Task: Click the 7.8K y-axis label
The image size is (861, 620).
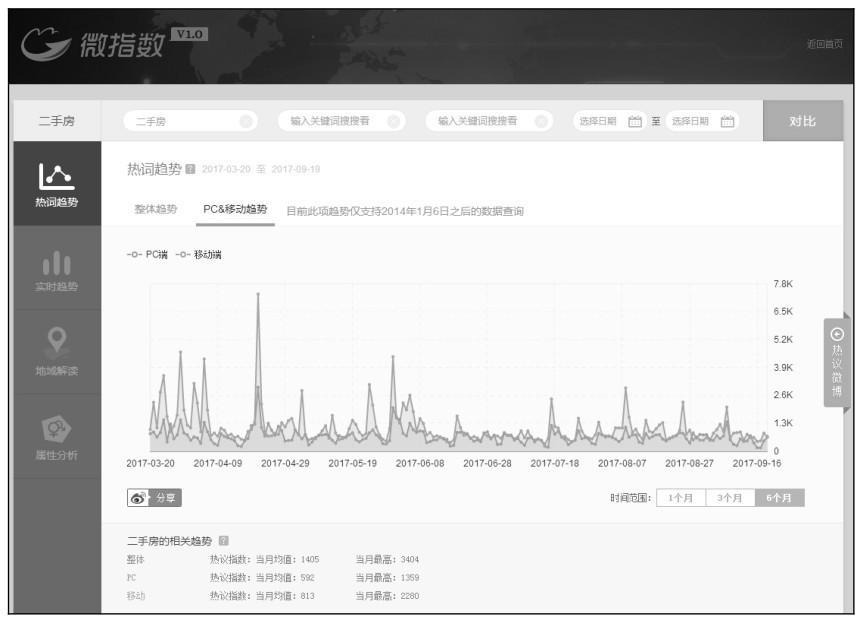Action: pyautogui.click(x=783, y=284)
